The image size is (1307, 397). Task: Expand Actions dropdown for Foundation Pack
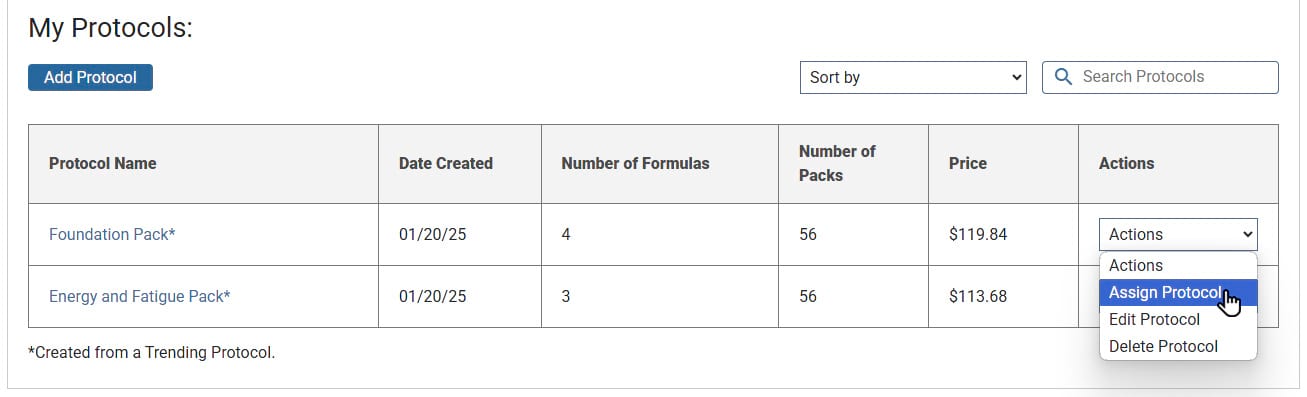click(1178, 234)
